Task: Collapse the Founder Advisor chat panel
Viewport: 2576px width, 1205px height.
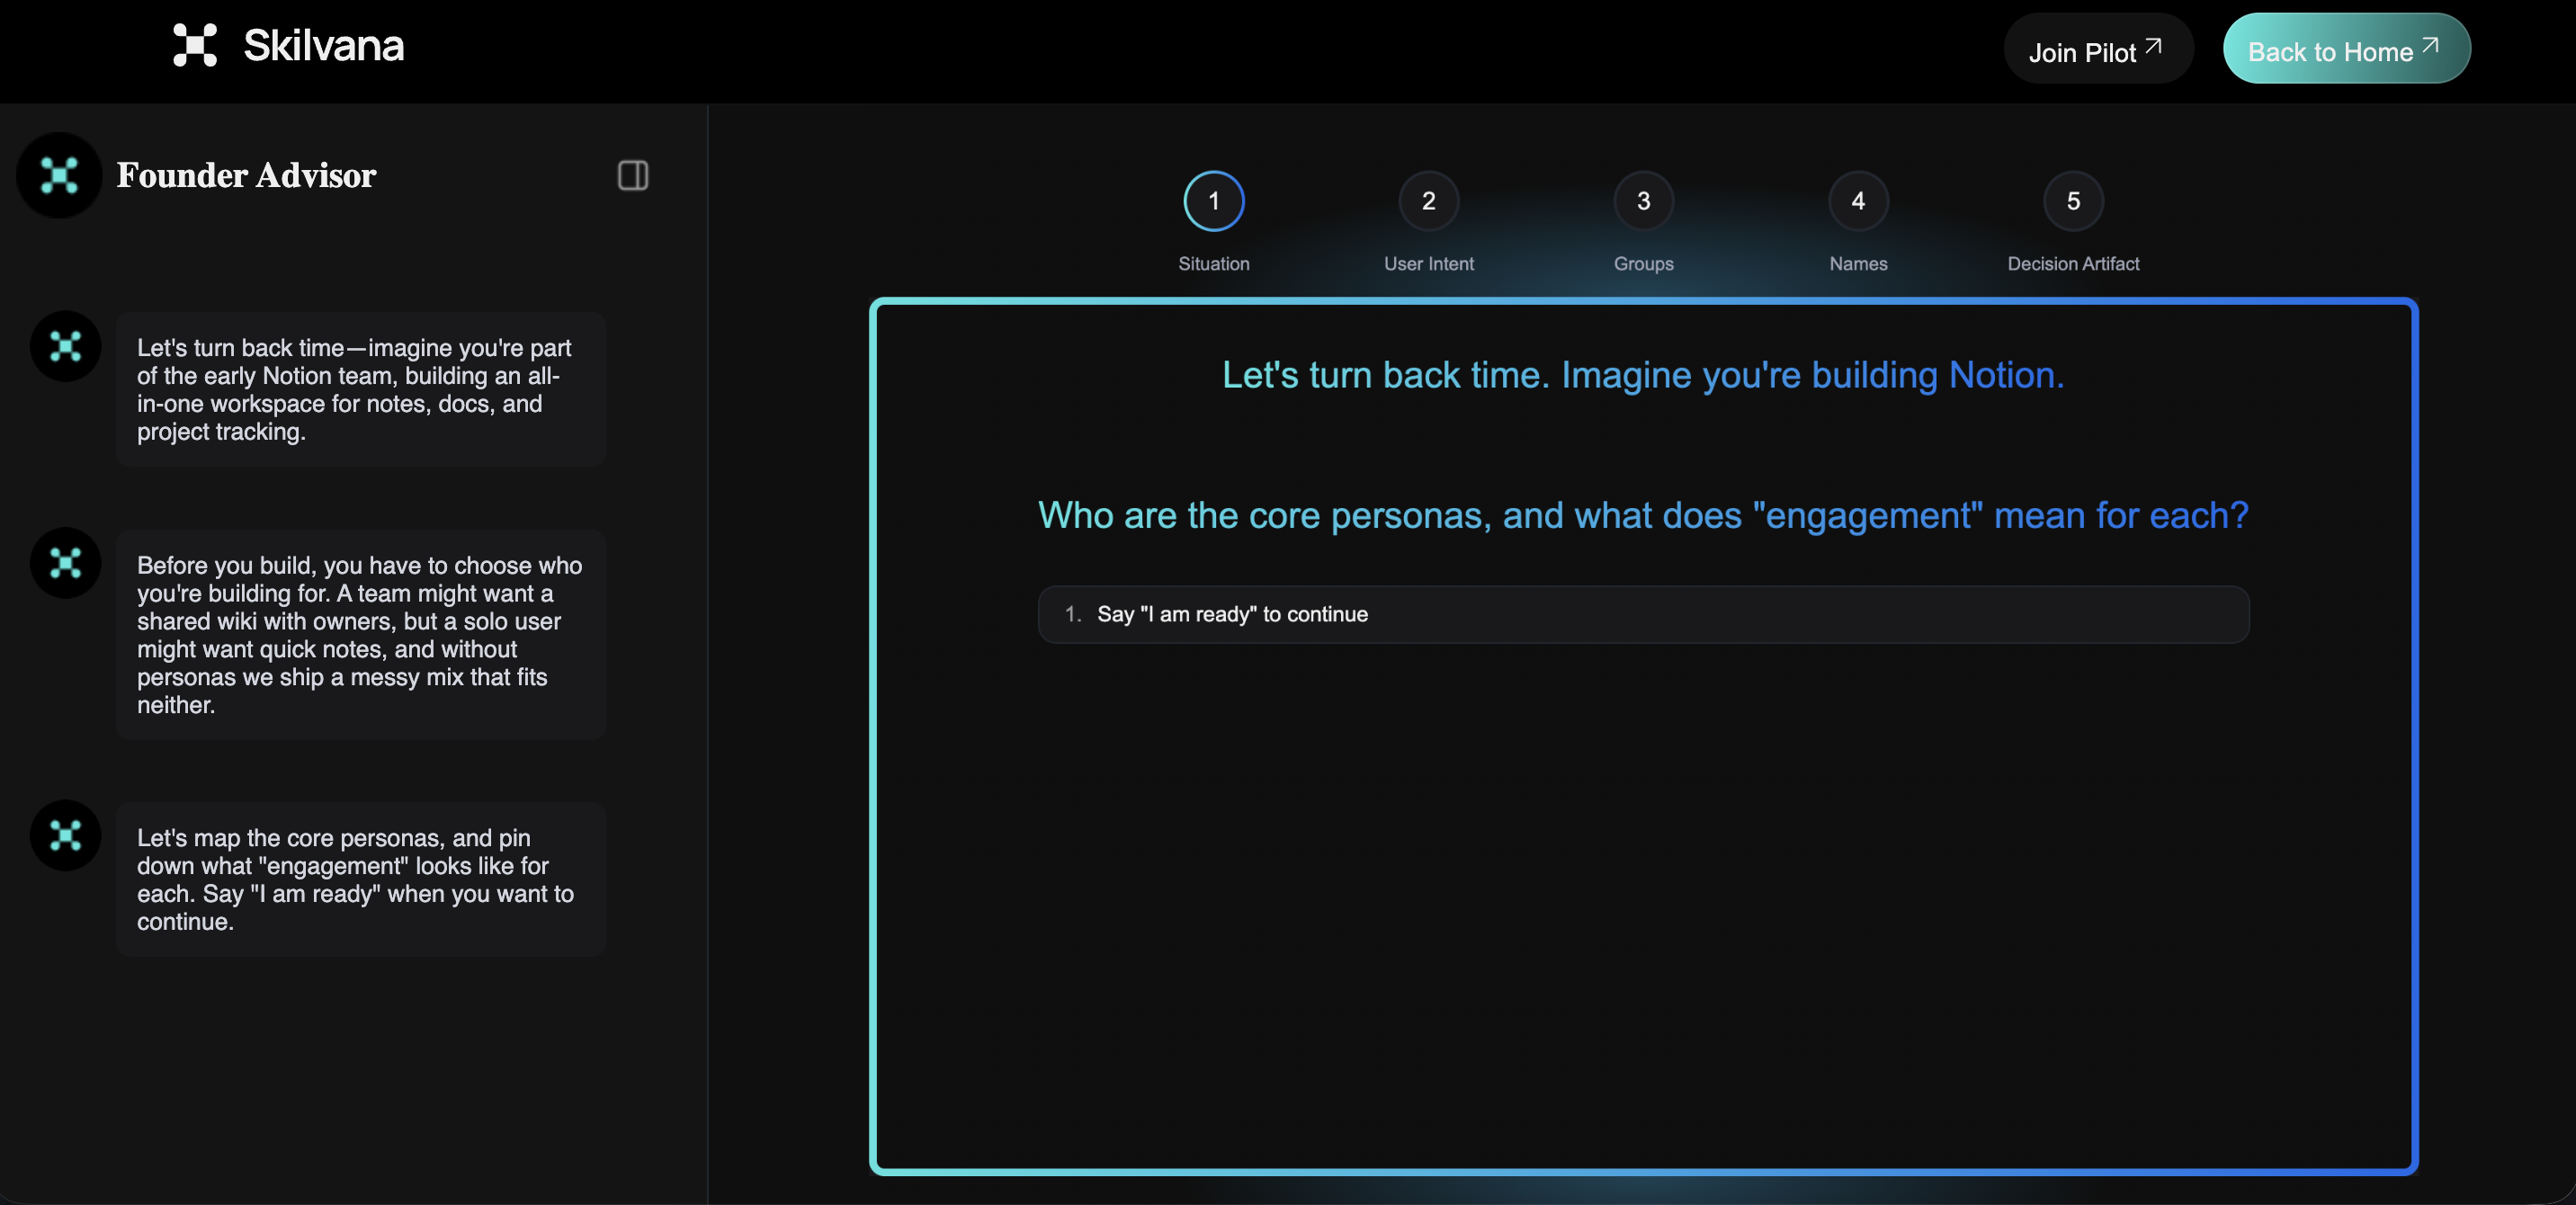Action: tap(633, 175)
